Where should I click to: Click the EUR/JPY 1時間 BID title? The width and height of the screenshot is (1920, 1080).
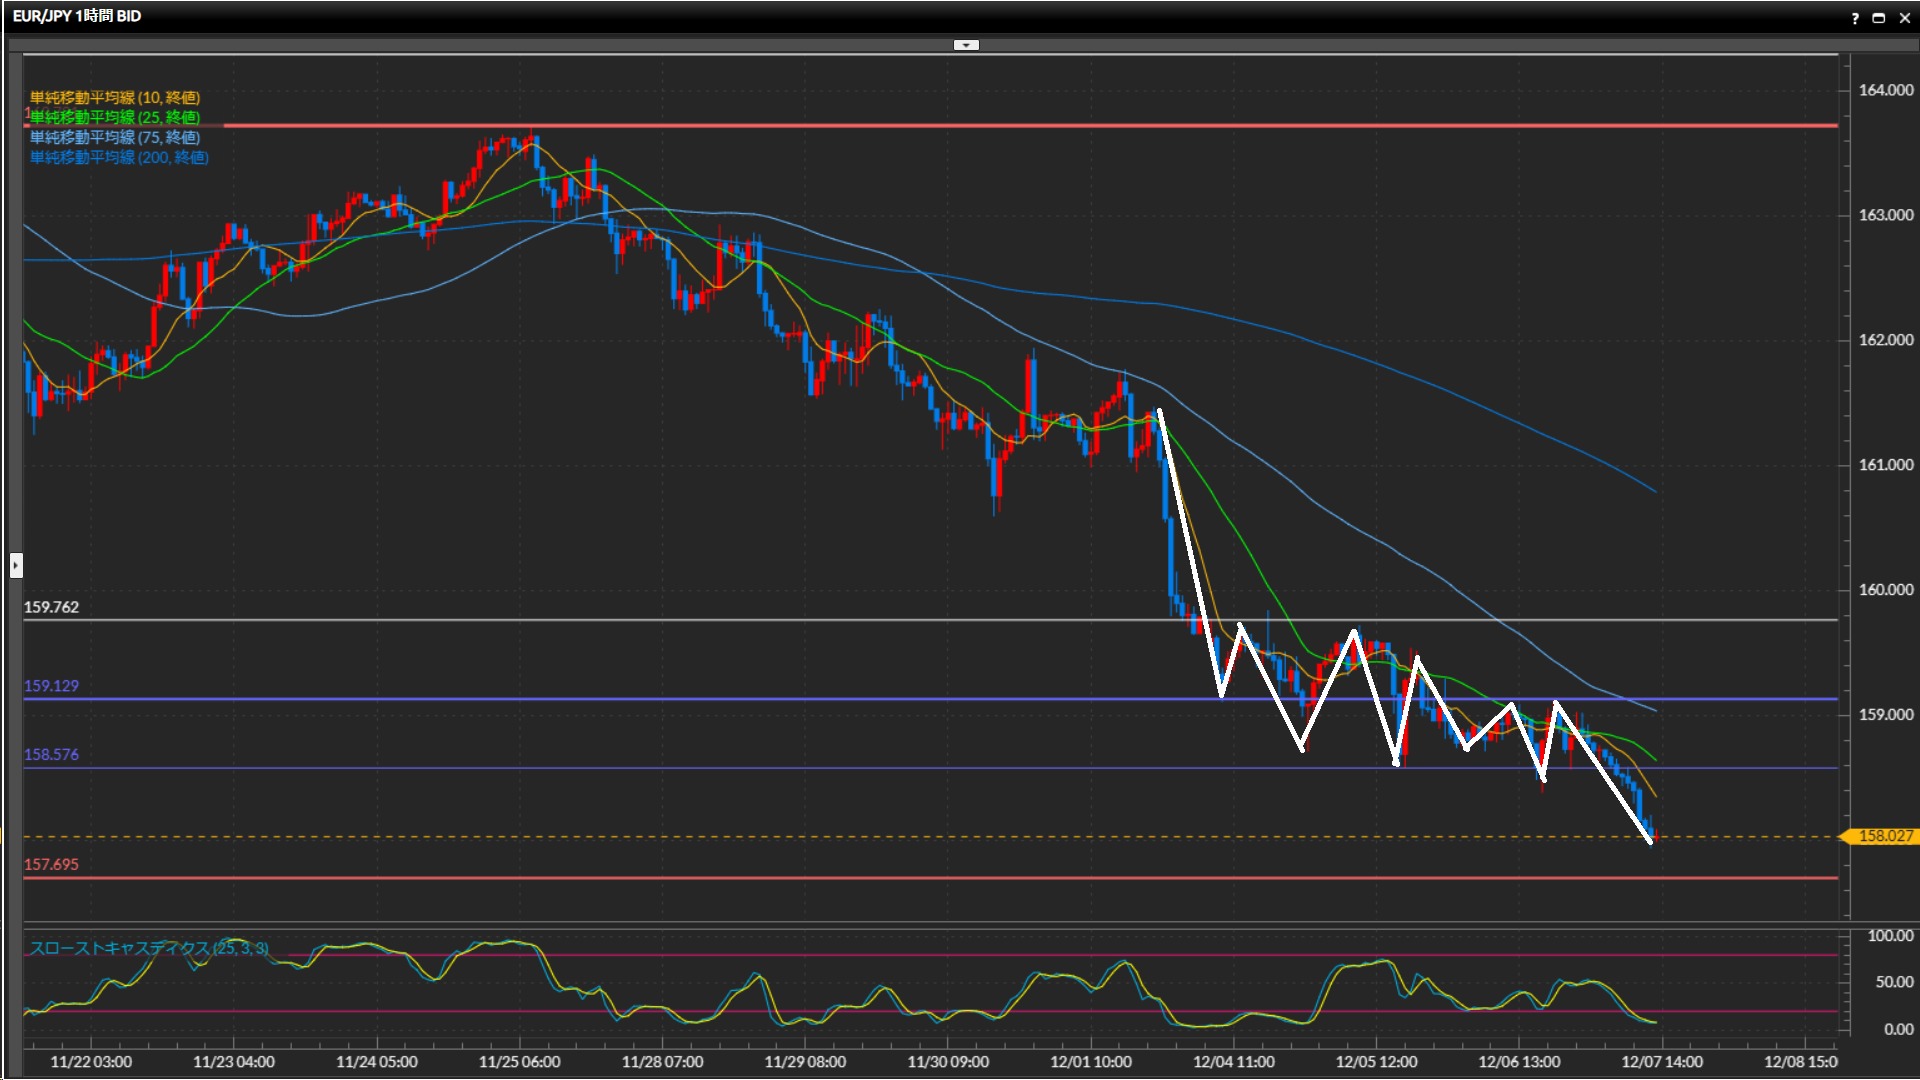tap(77, 16)
